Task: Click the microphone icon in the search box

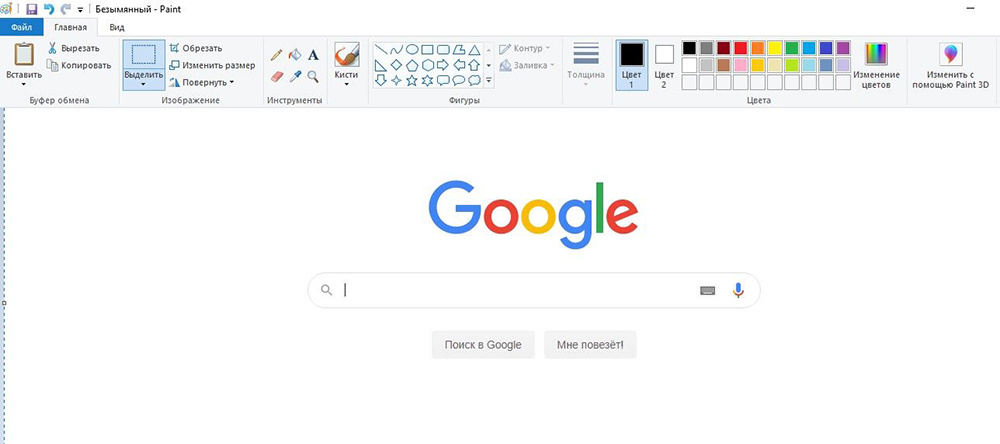Action: pos(738,290)
